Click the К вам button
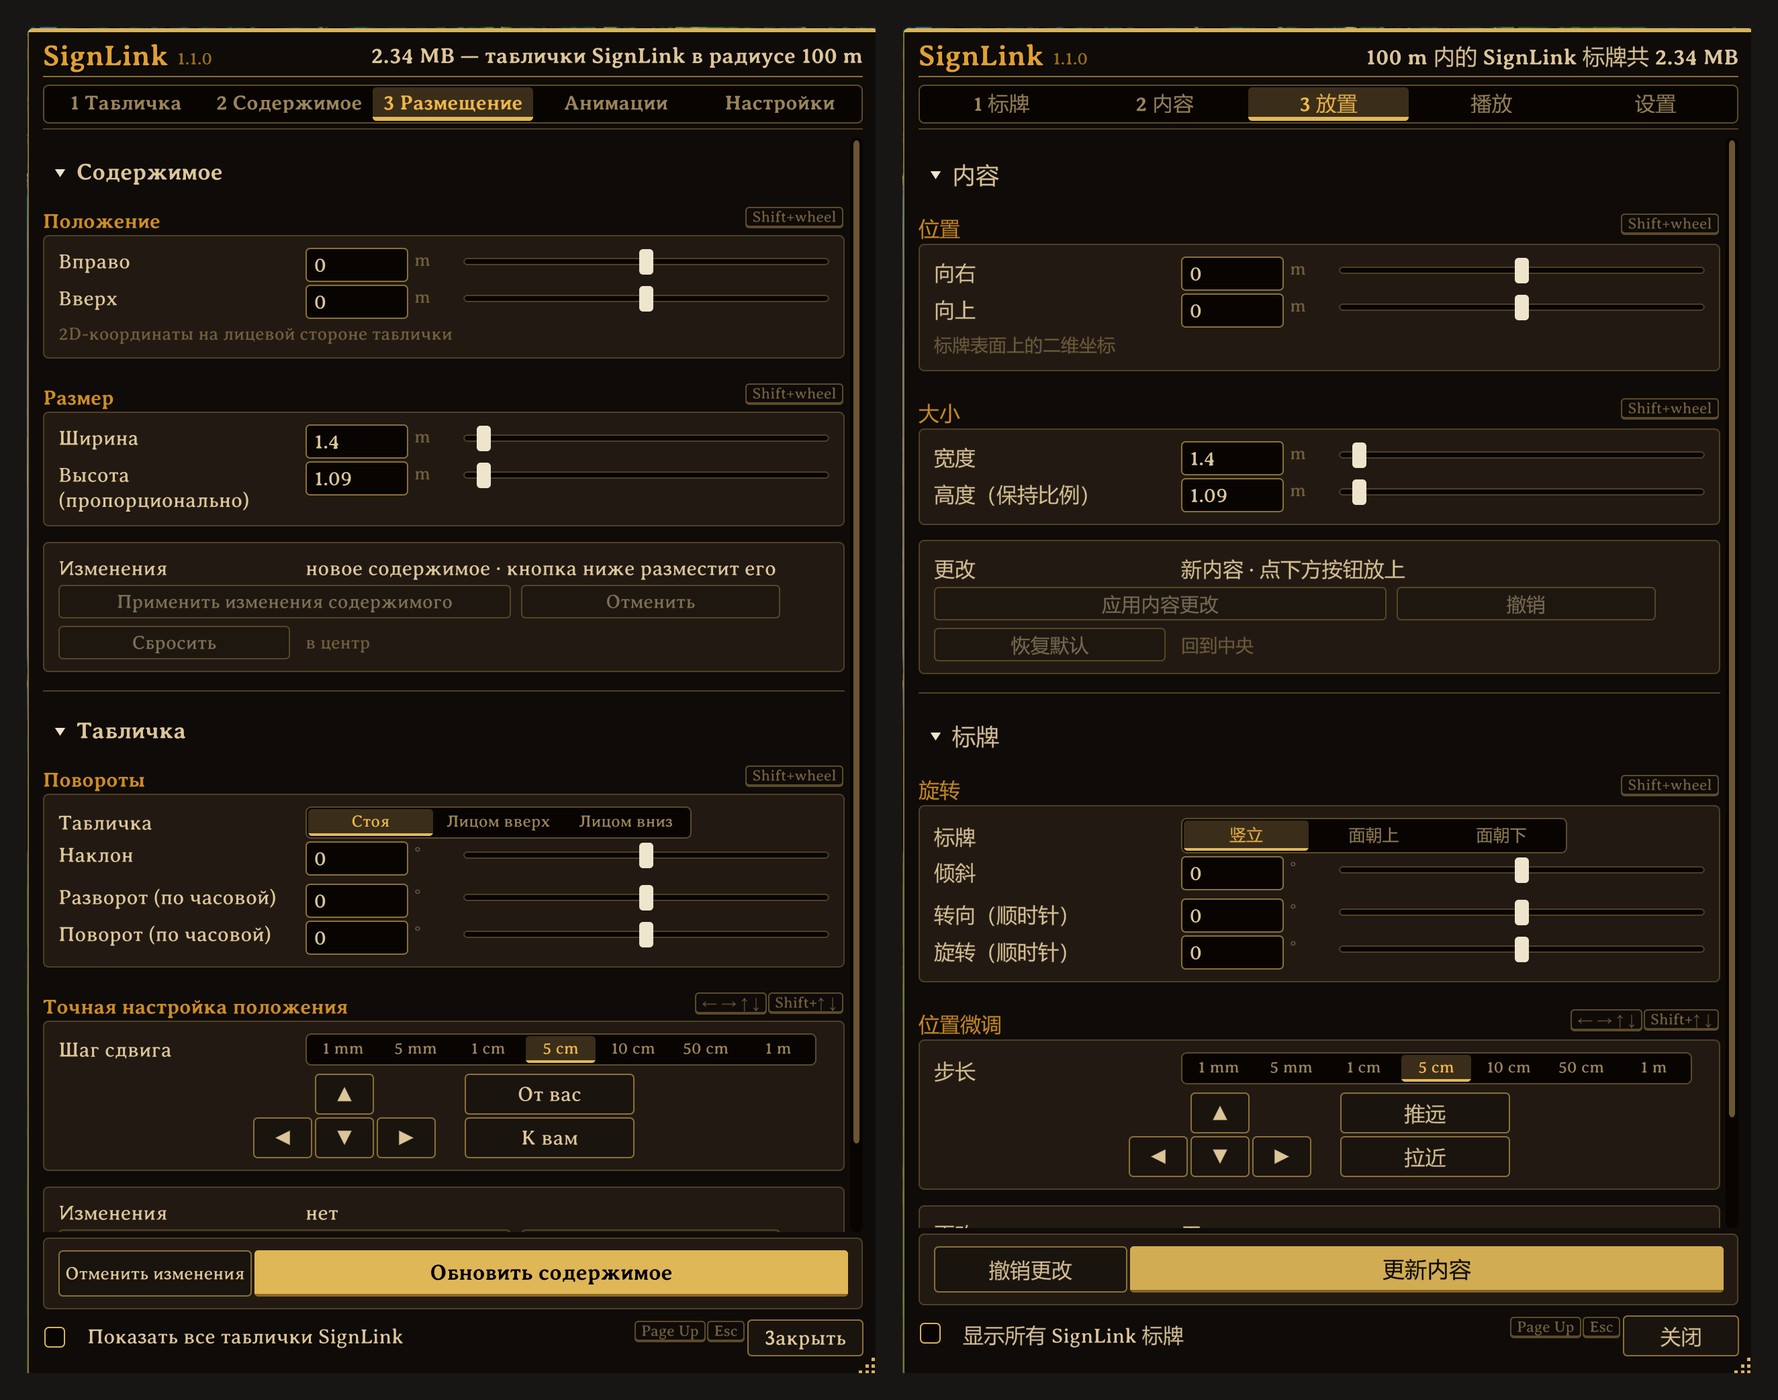The image size is (1778, 1400). tap(549, 1137)
